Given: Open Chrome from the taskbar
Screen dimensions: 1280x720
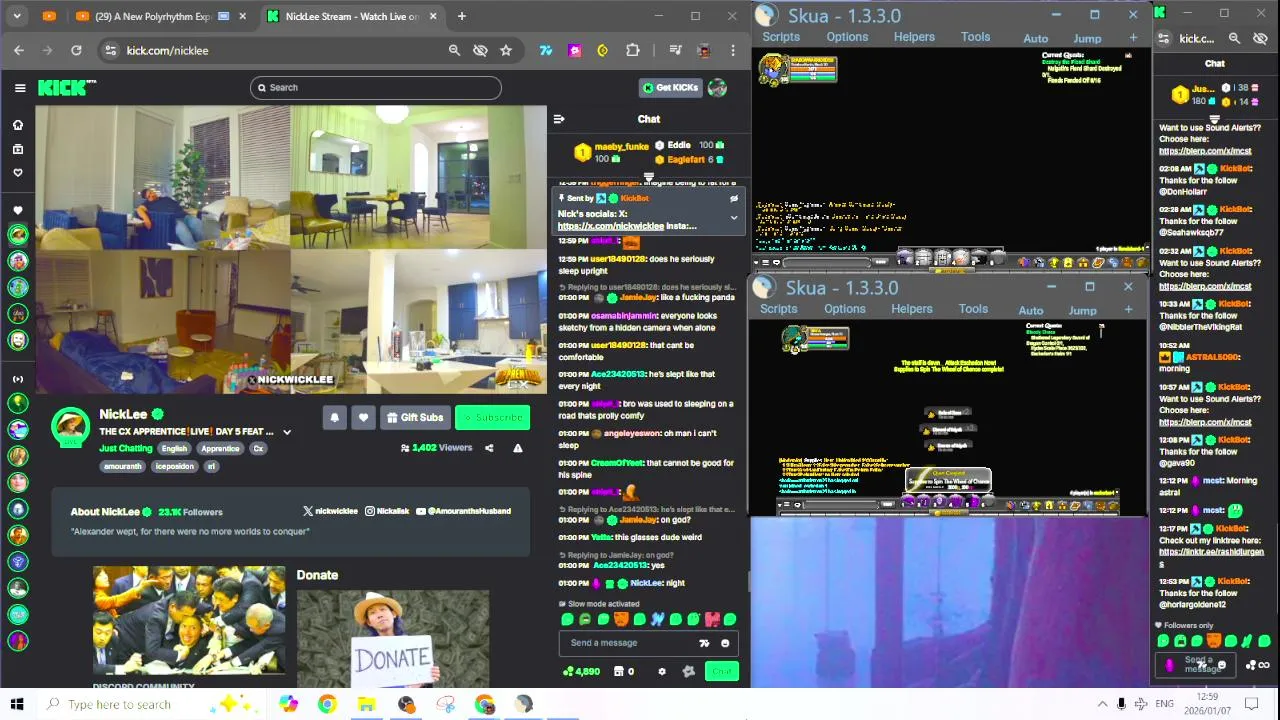Looking at the screenshot, I should (x=327, y=704).
